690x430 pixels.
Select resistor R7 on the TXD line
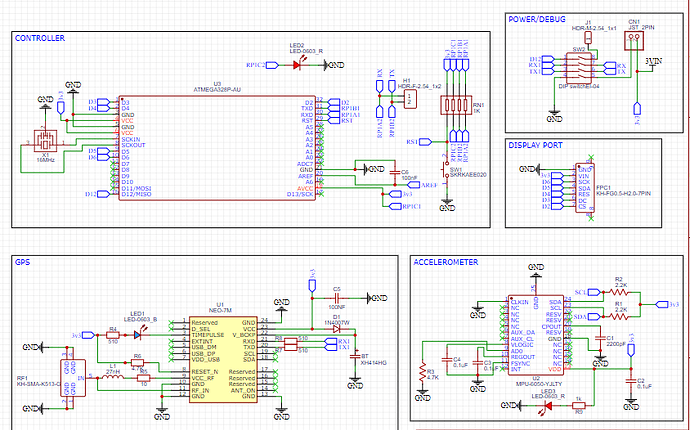290,347
